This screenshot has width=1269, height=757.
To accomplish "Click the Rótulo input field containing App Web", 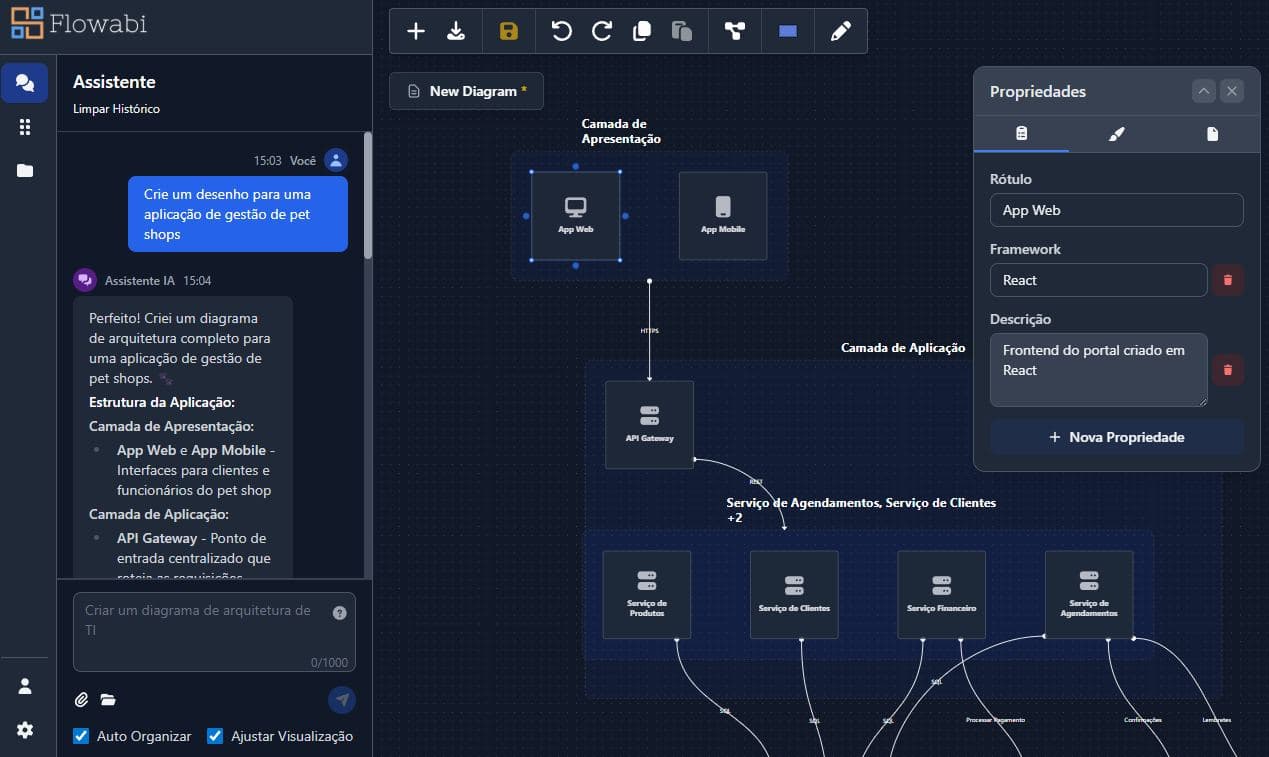I will (x=1116, y=210).
